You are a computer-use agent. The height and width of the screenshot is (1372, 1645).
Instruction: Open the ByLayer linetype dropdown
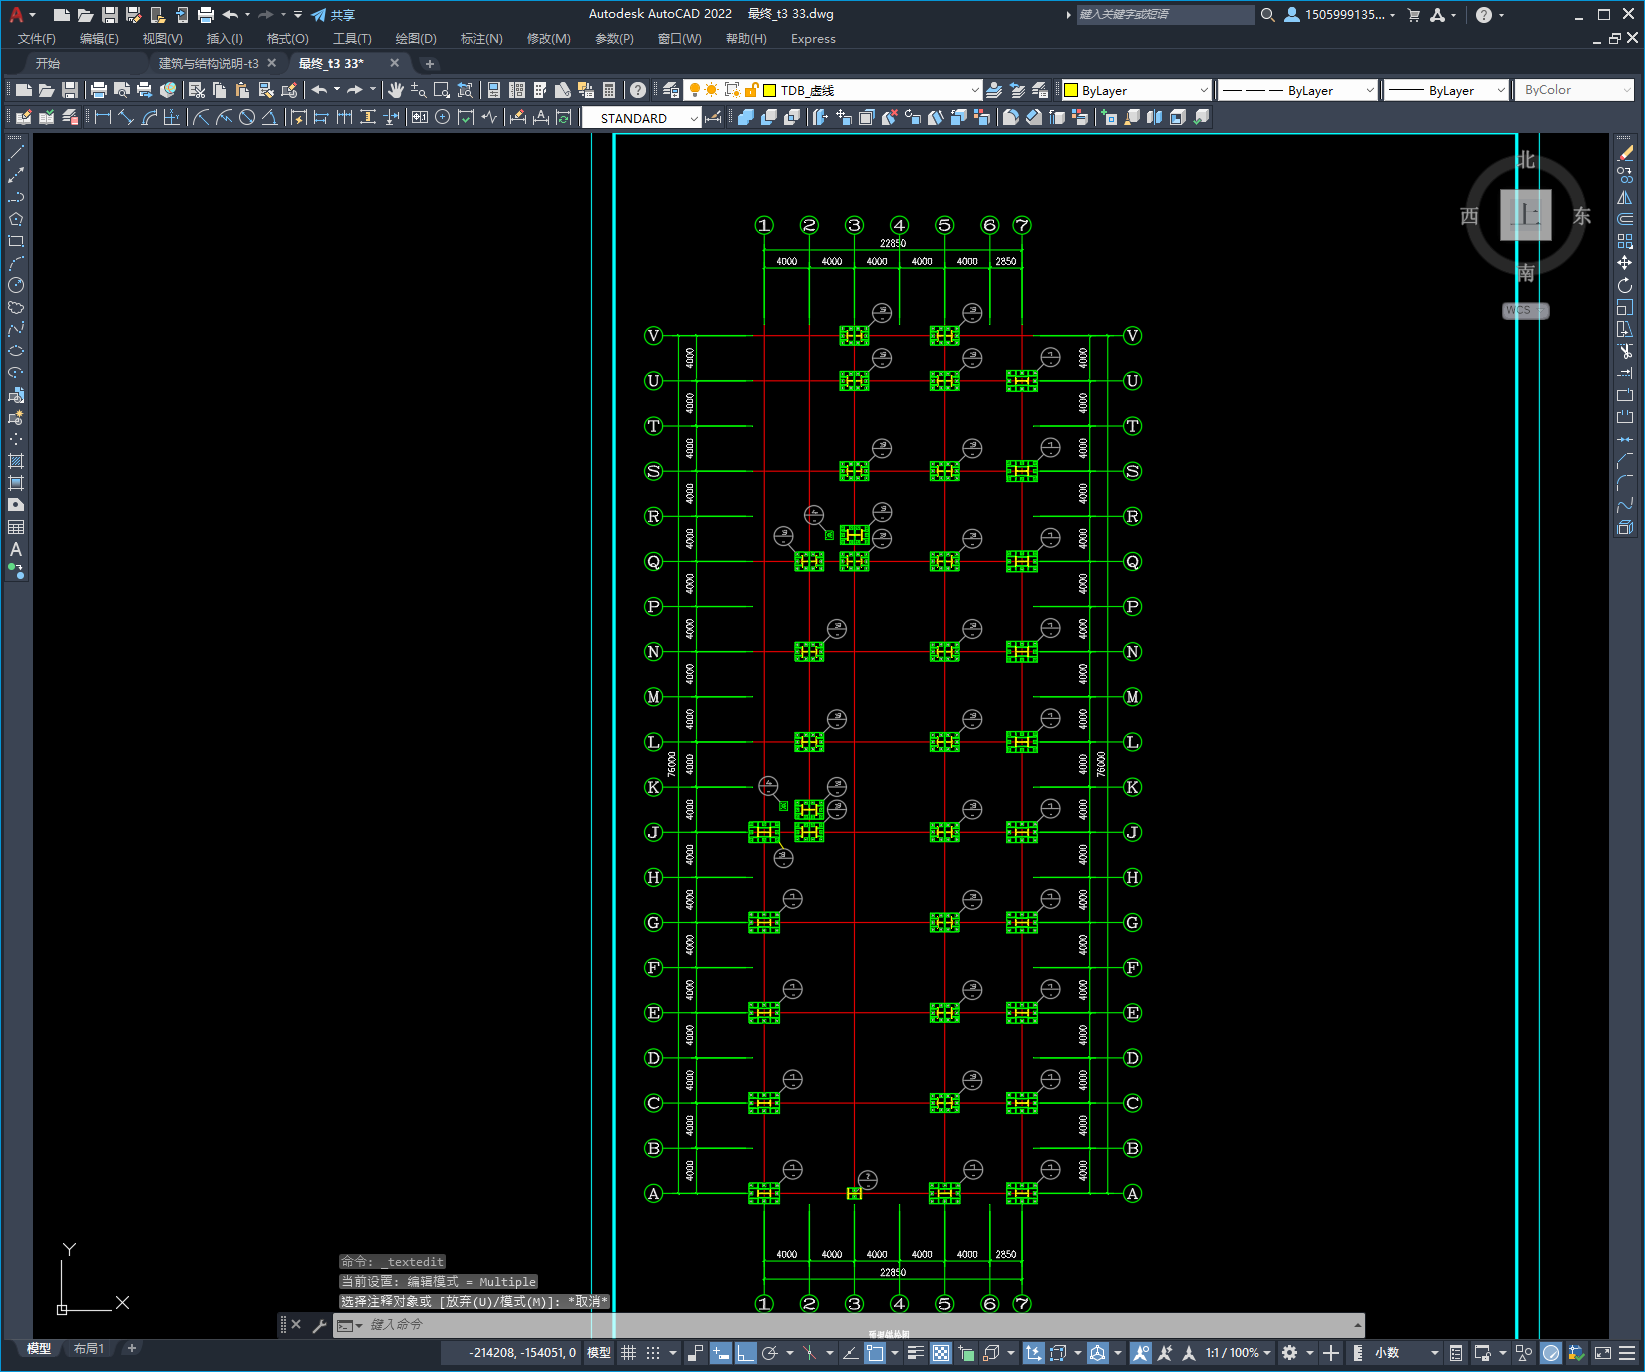click(1370, 90)
